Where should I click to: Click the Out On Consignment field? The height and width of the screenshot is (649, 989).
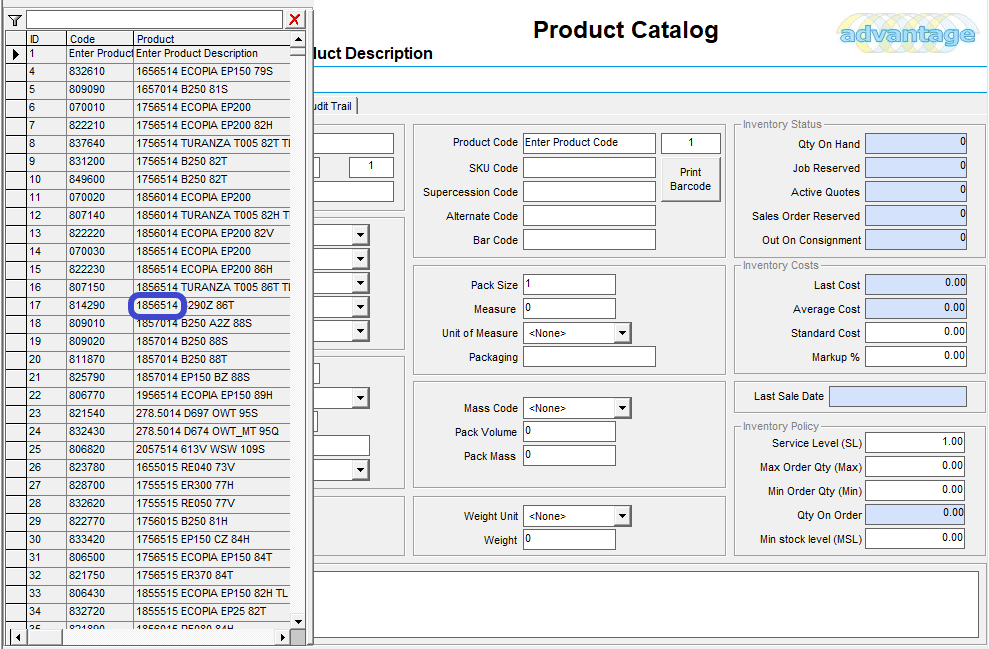click(915, 240)
